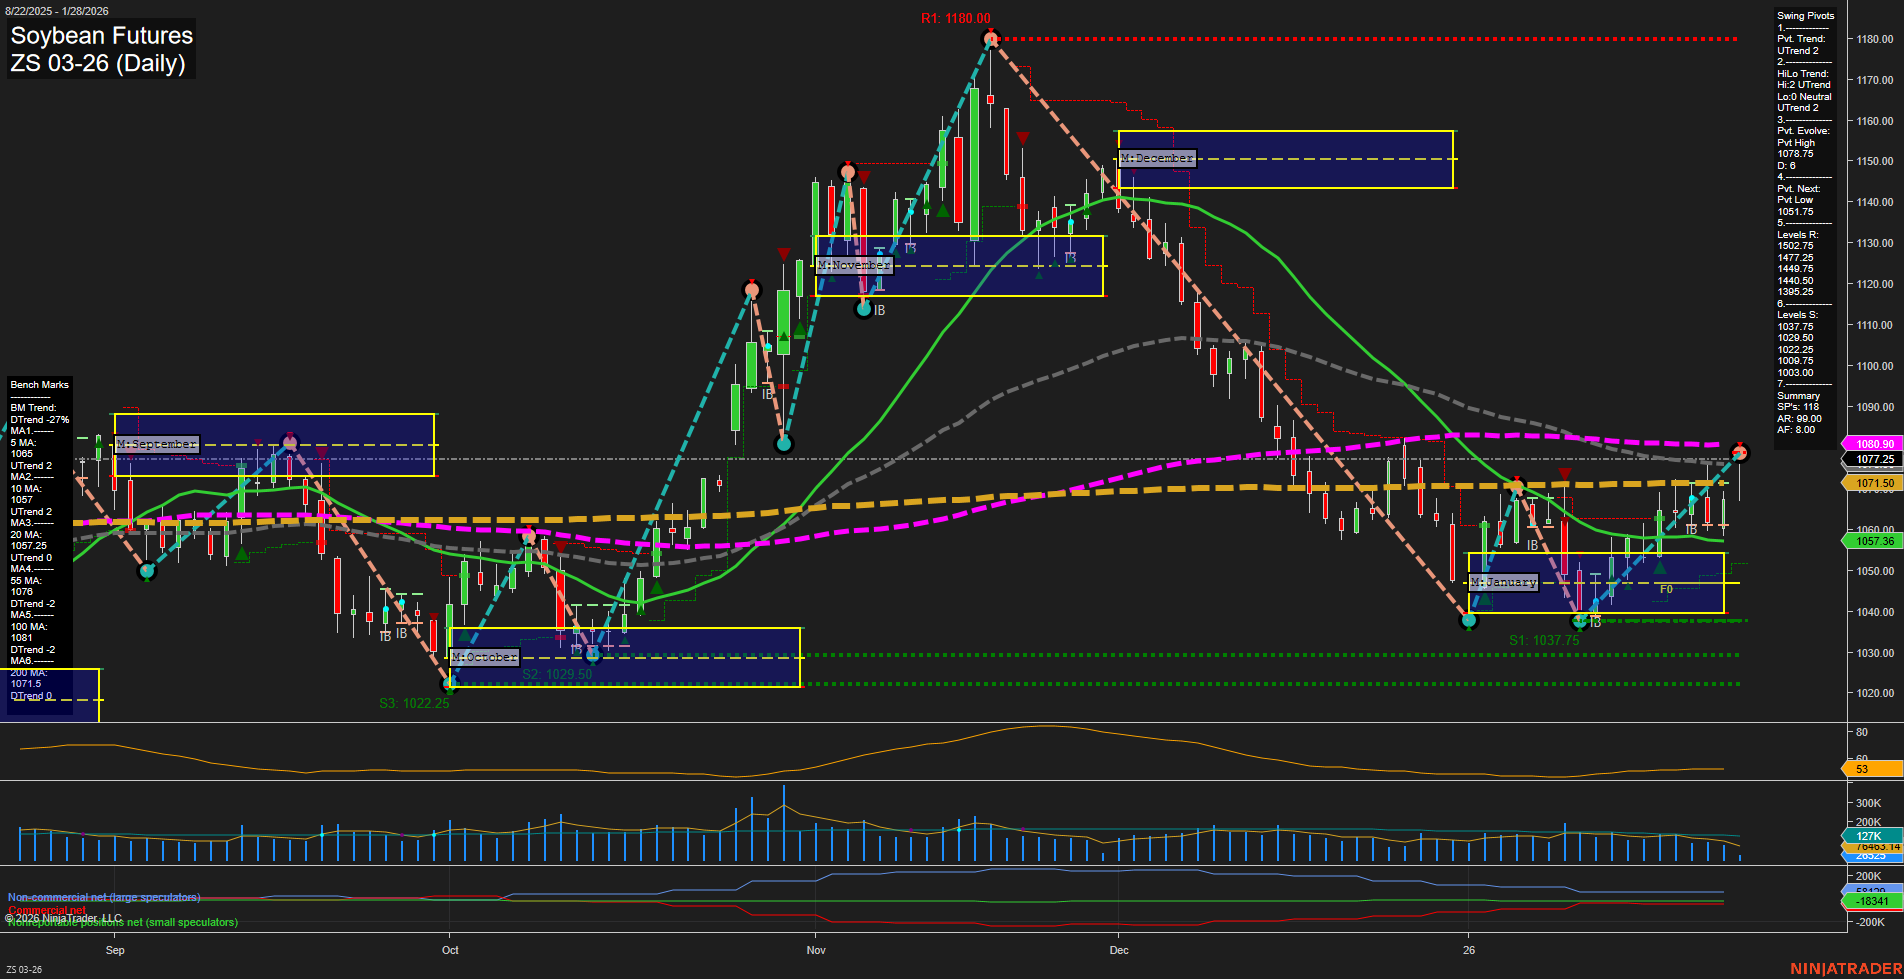Click the S3: 1022.25 support label
1904x979 pixels.
(413, 702)
